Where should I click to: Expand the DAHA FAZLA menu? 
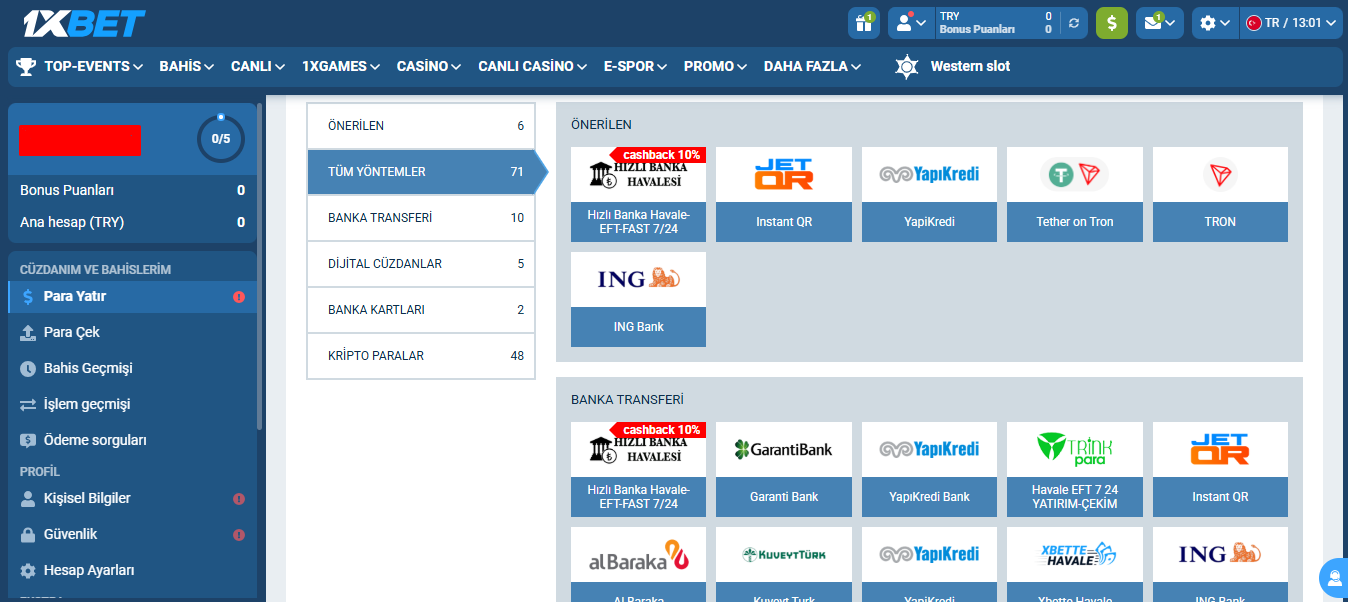tap(813, 66)
